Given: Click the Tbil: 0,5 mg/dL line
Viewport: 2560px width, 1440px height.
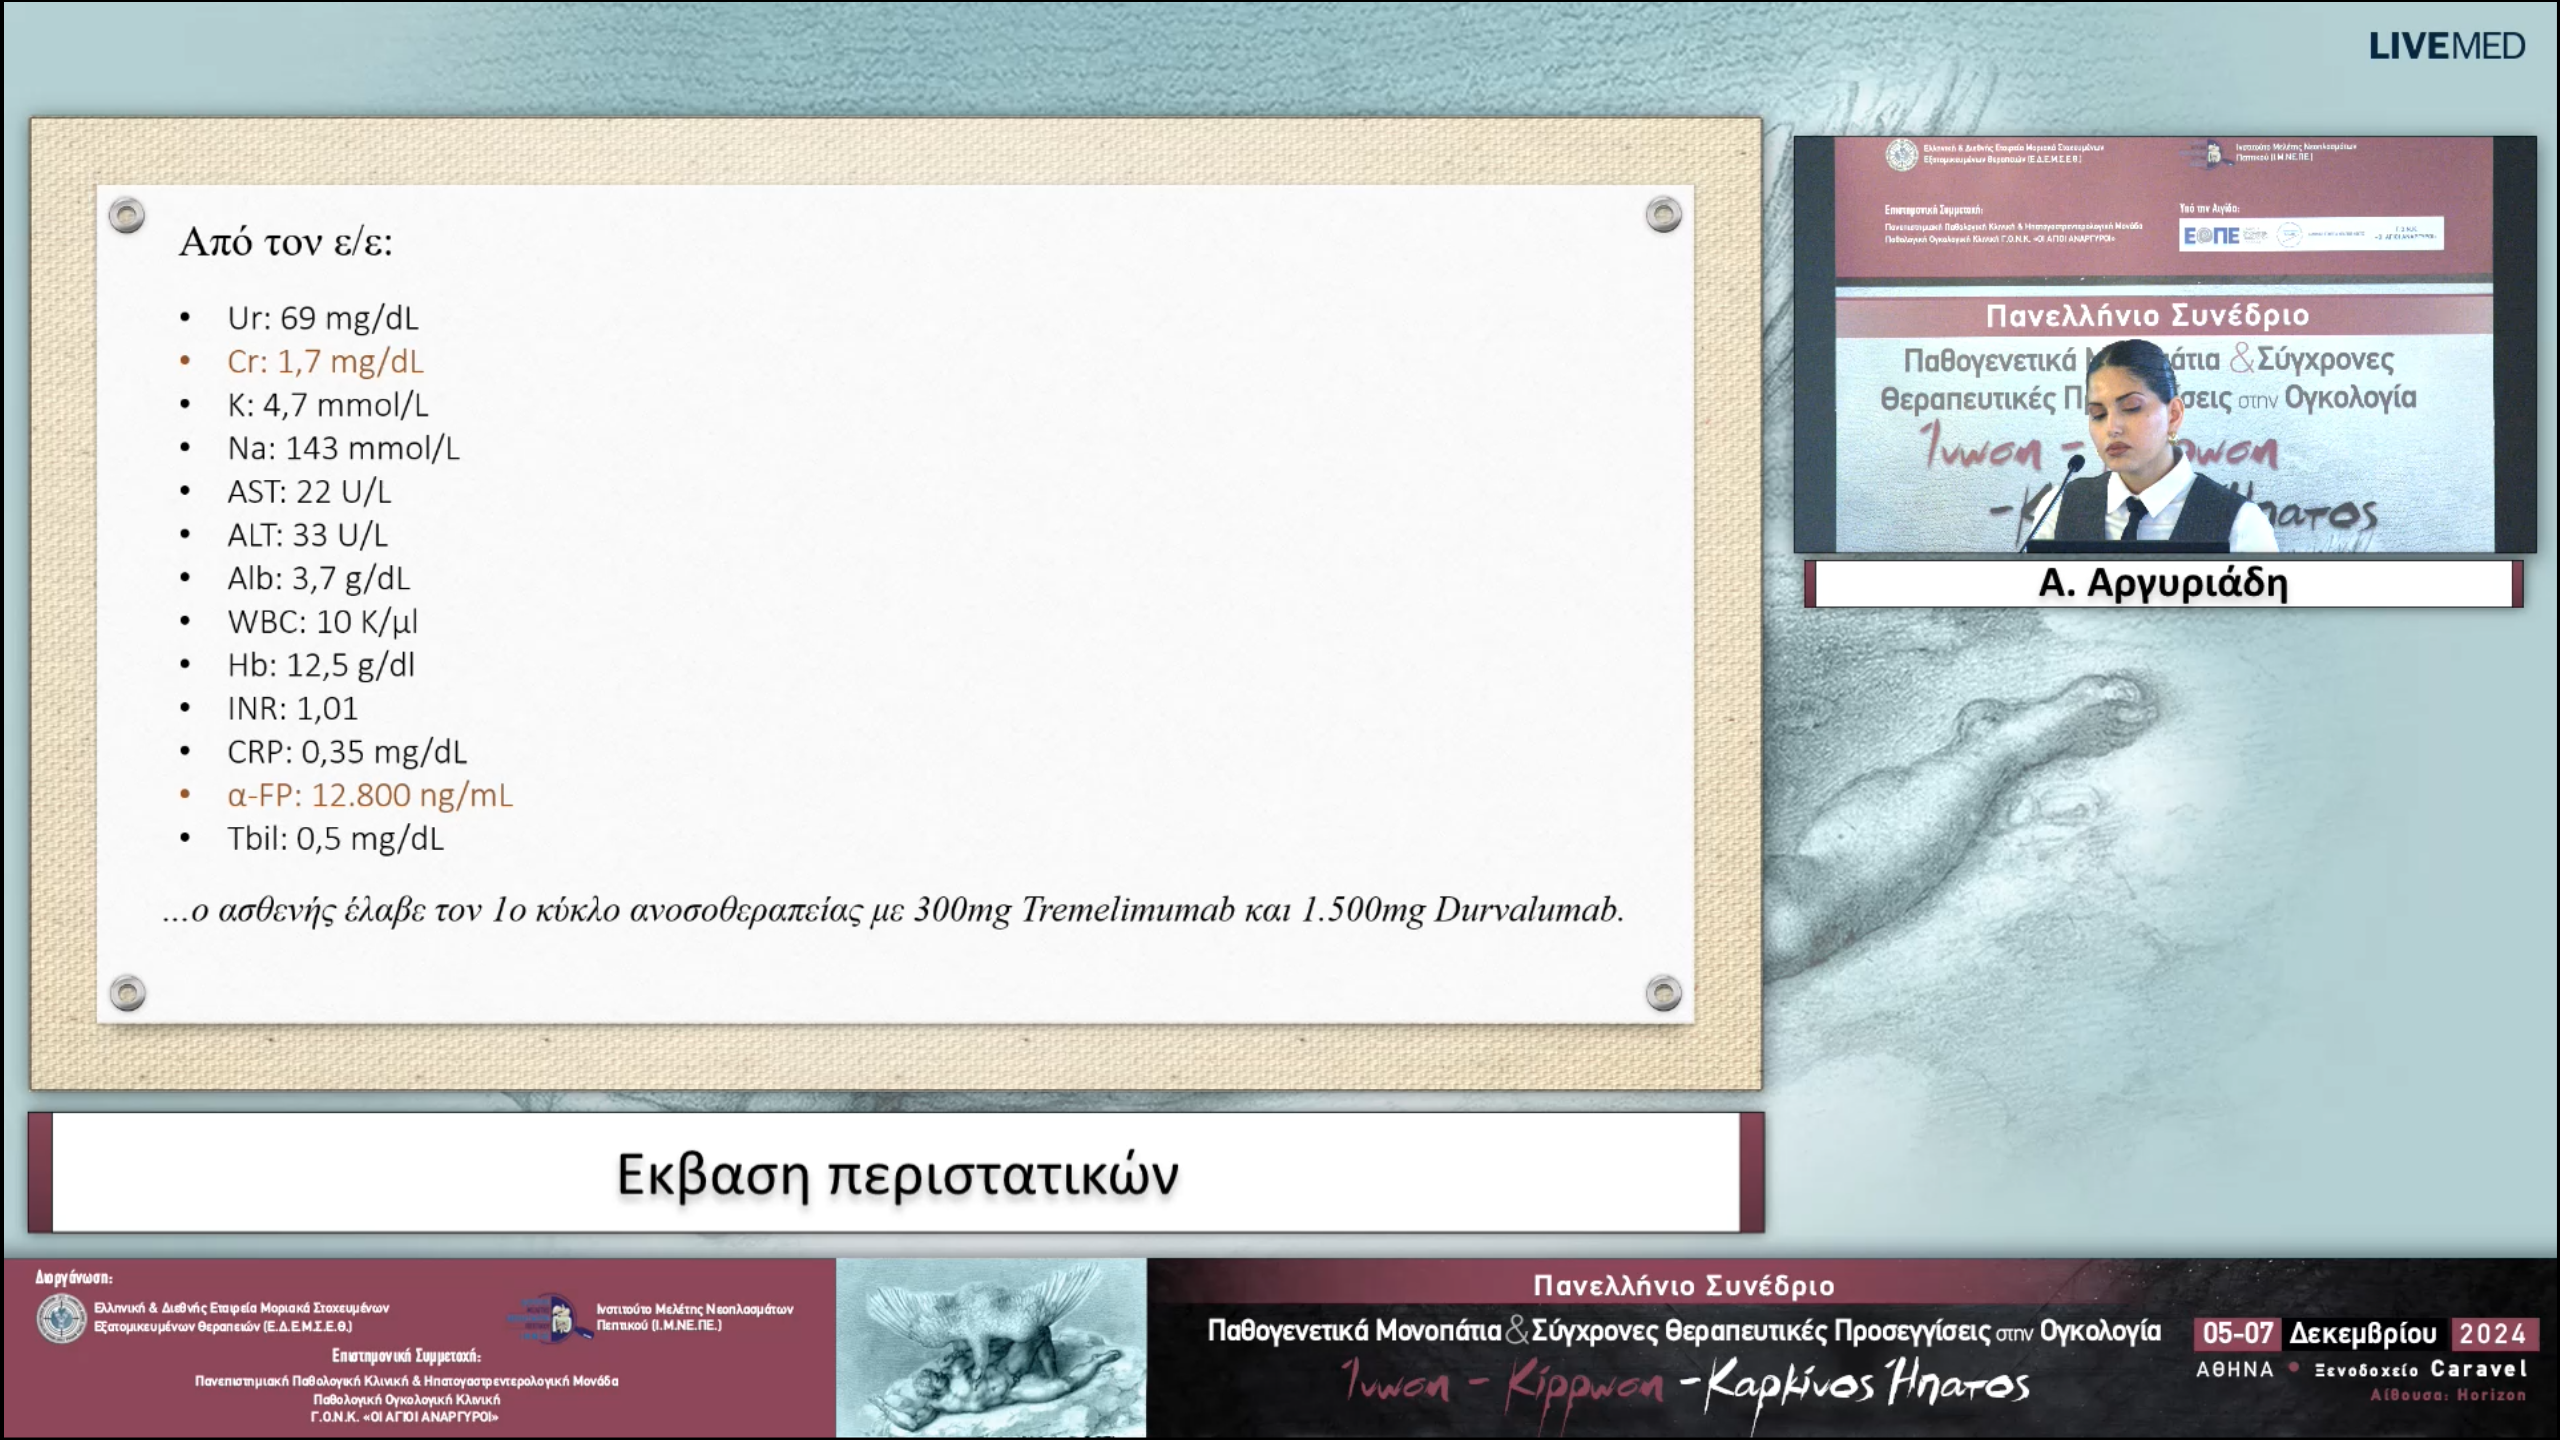Looking at the screenshot, I should click(x=335, y=838).
